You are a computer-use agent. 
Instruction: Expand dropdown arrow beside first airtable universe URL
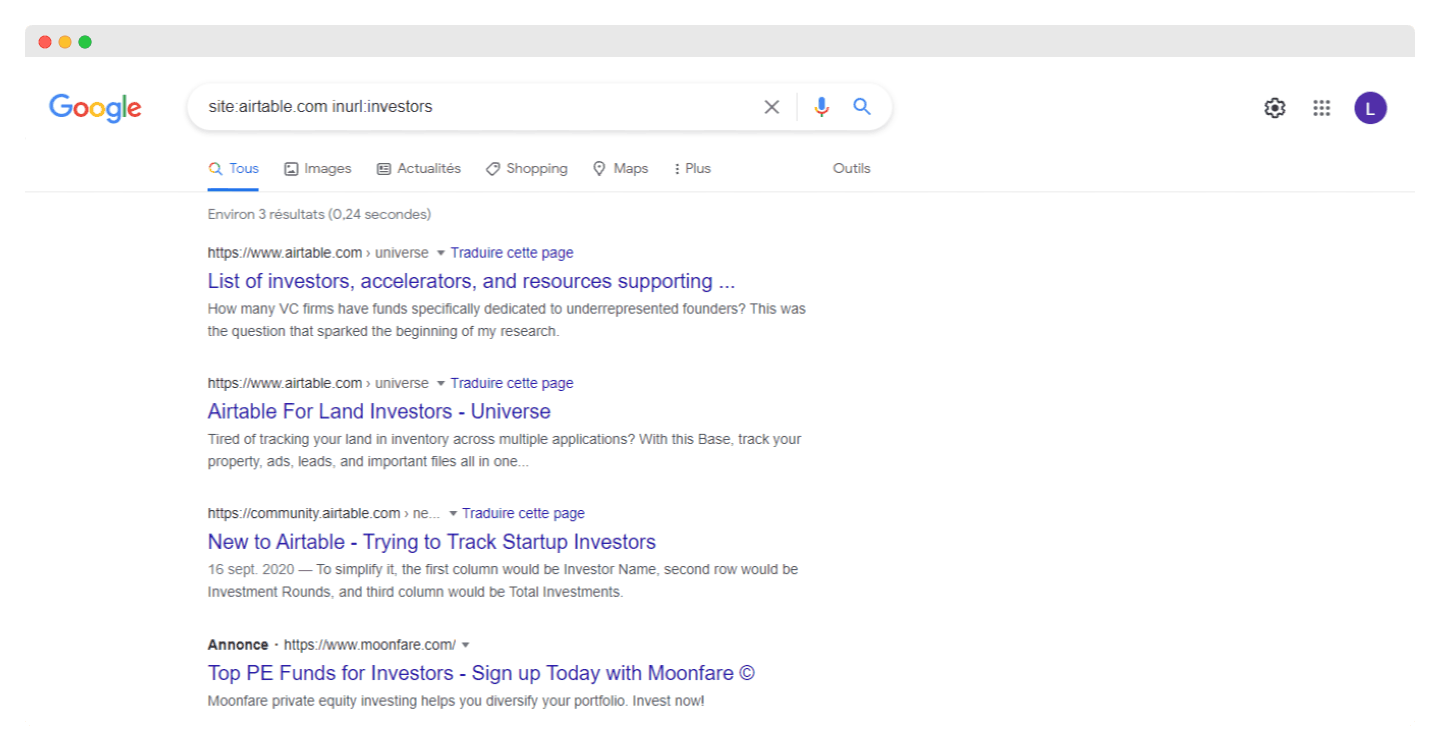tap(440, 253)
